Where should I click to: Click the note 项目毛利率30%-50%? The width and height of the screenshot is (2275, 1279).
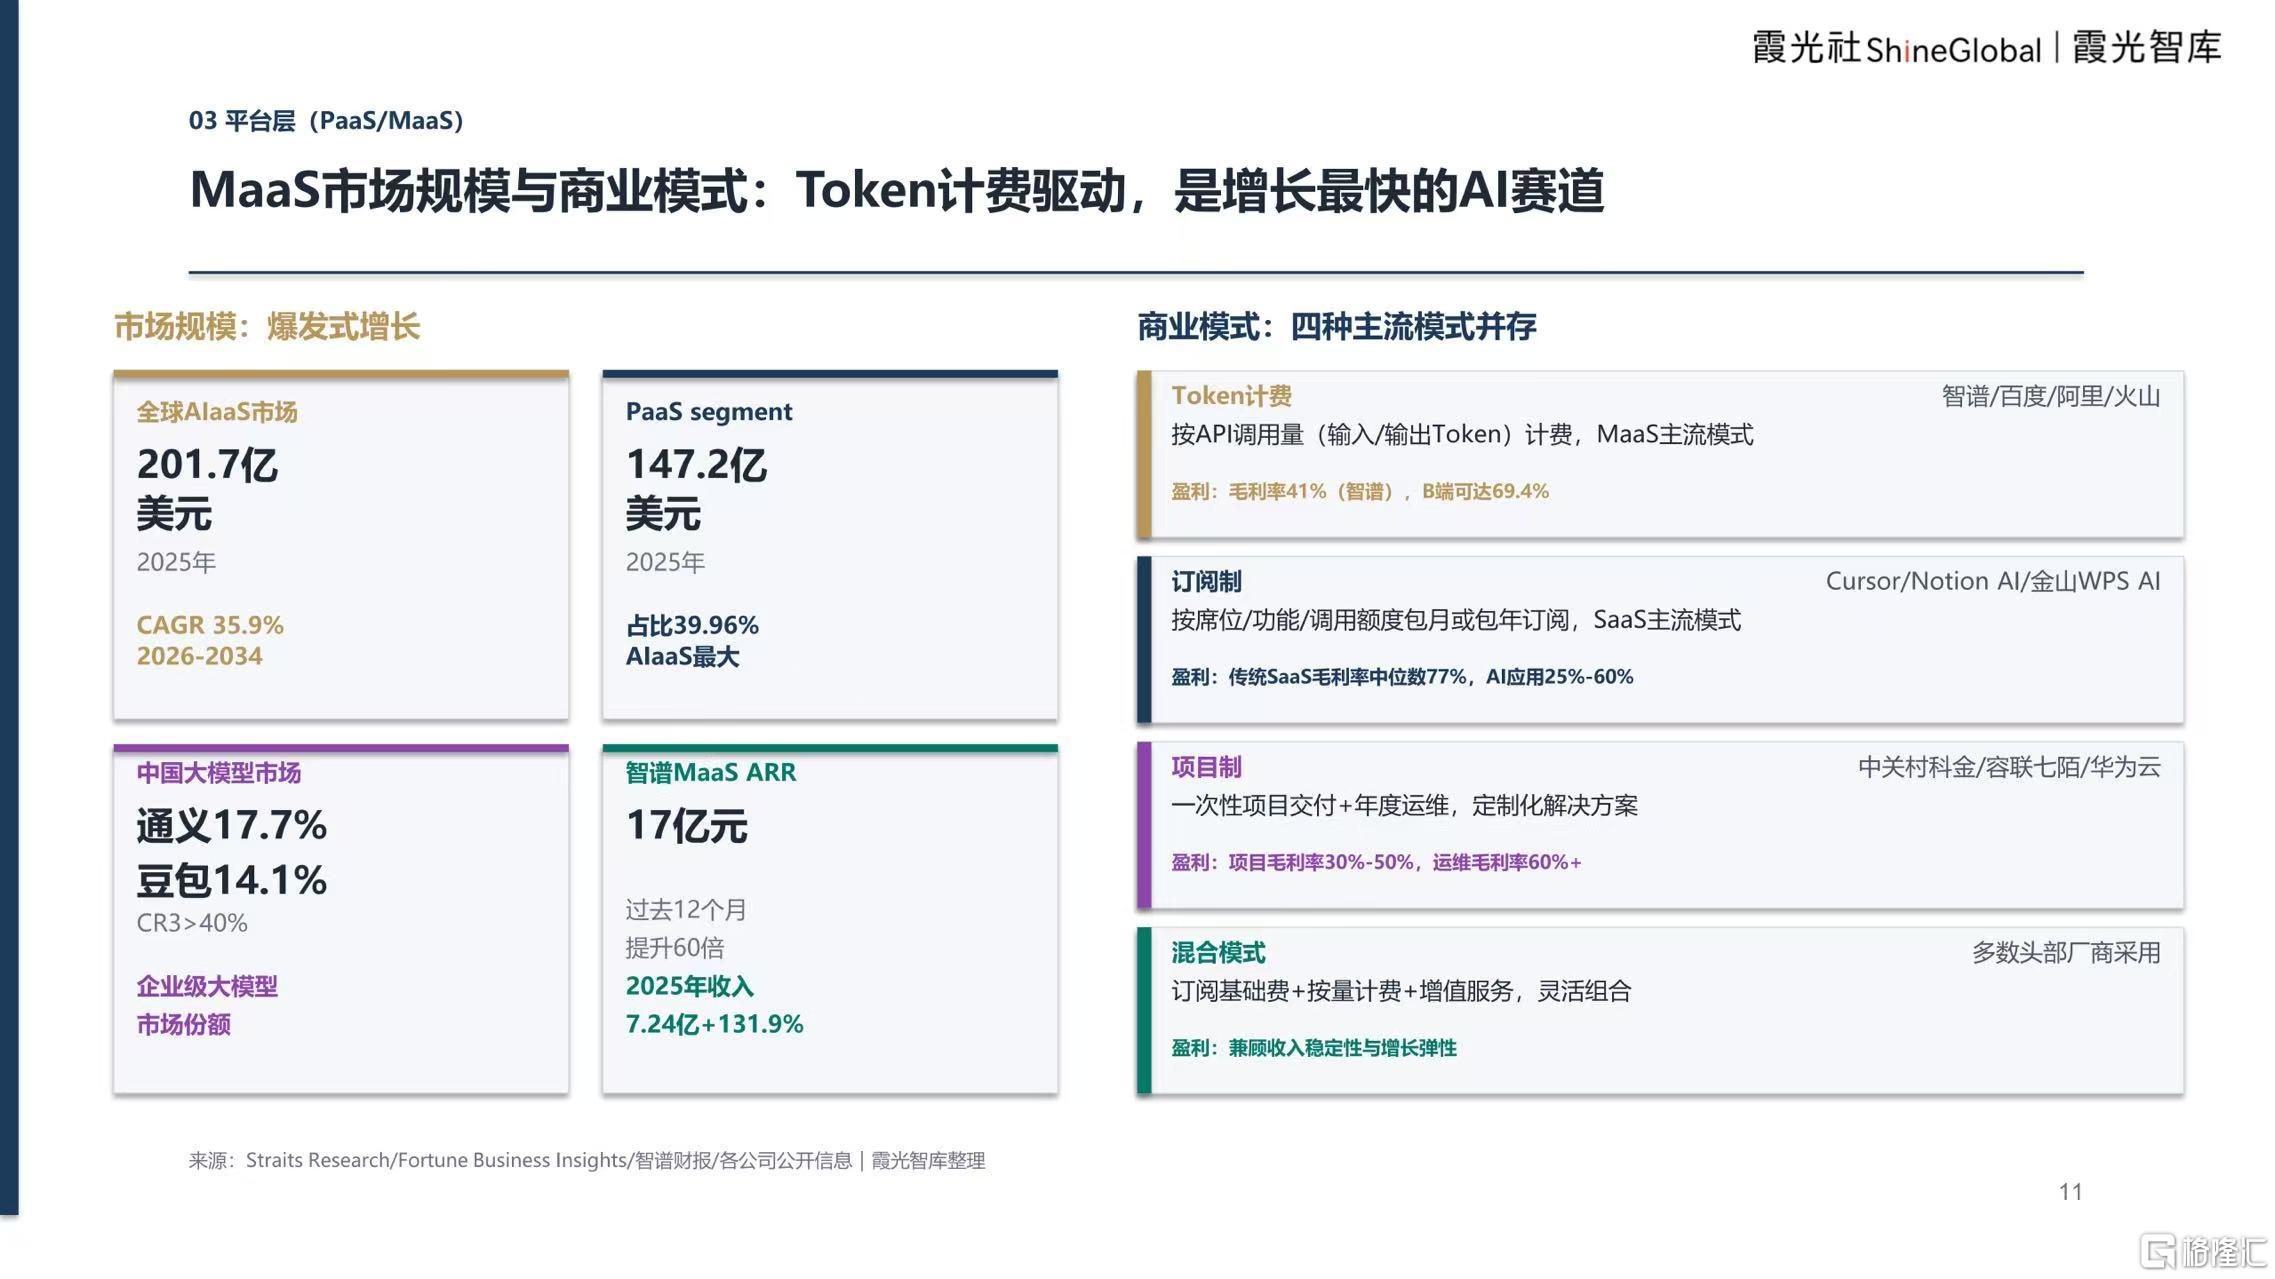point(1321,863)
